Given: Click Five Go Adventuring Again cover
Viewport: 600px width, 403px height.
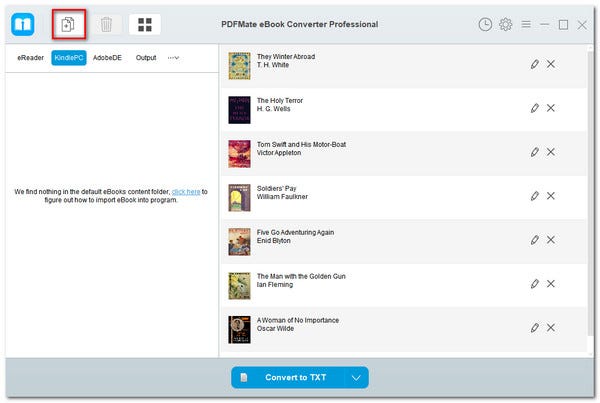Looking at the screenshot, I should point(240,242).
